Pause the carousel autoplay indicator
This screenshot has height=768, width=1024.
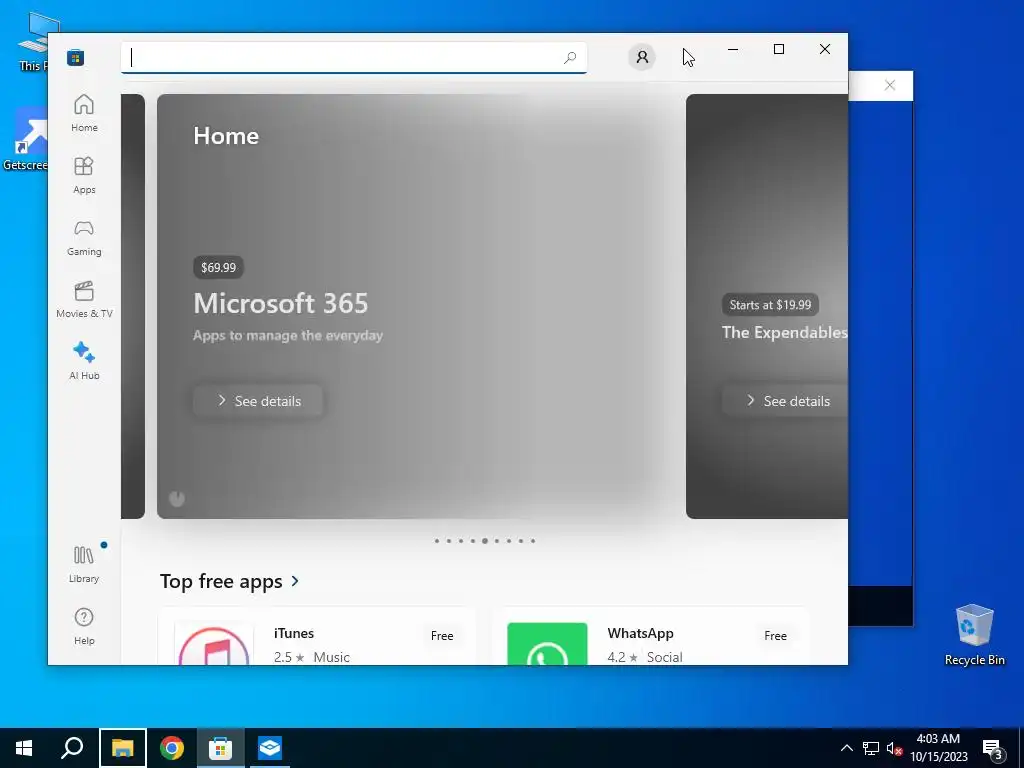(177, 499)
